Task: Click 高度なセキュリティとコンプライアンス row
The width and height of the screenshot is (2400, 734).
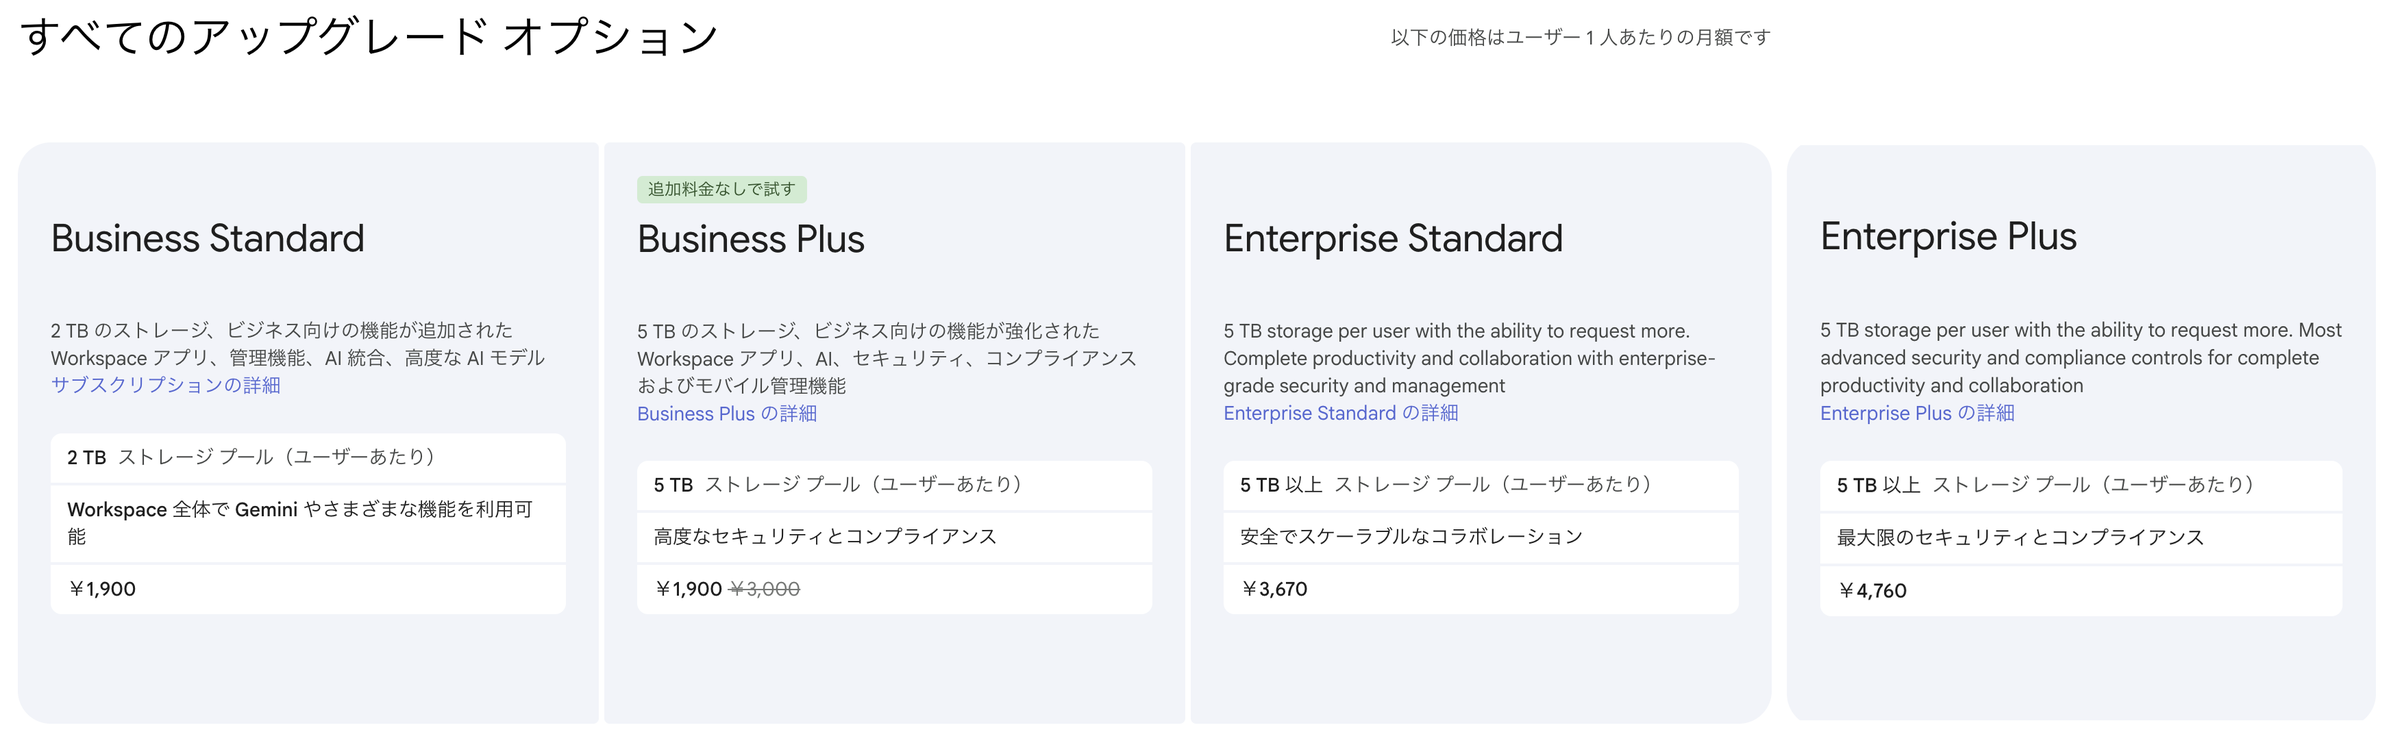Action: point(894,537)
